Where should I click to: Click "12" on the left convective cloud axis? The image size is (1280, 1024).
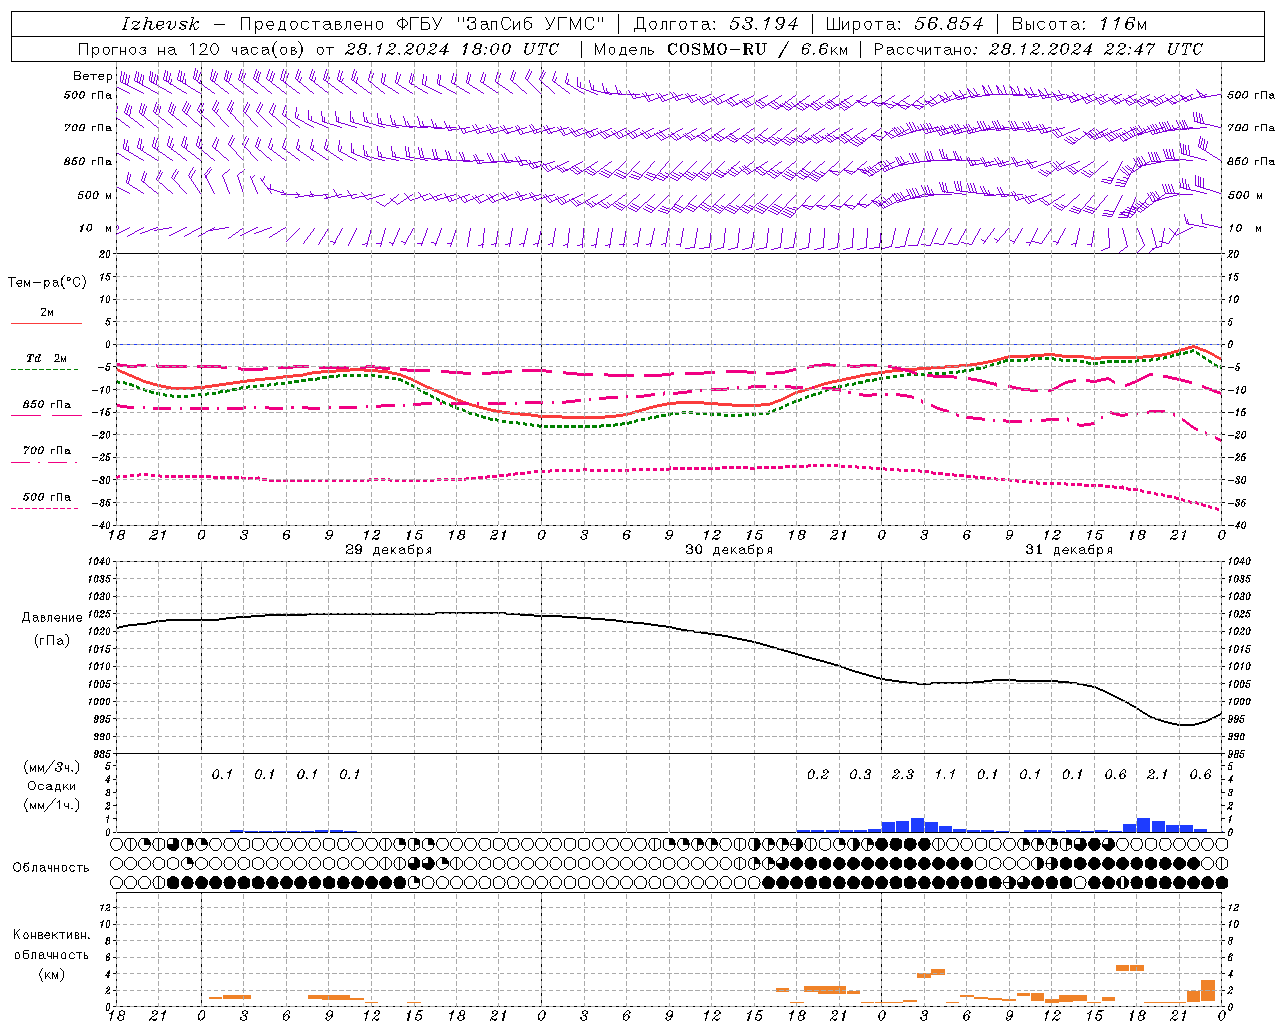click(x=103, y=907)
